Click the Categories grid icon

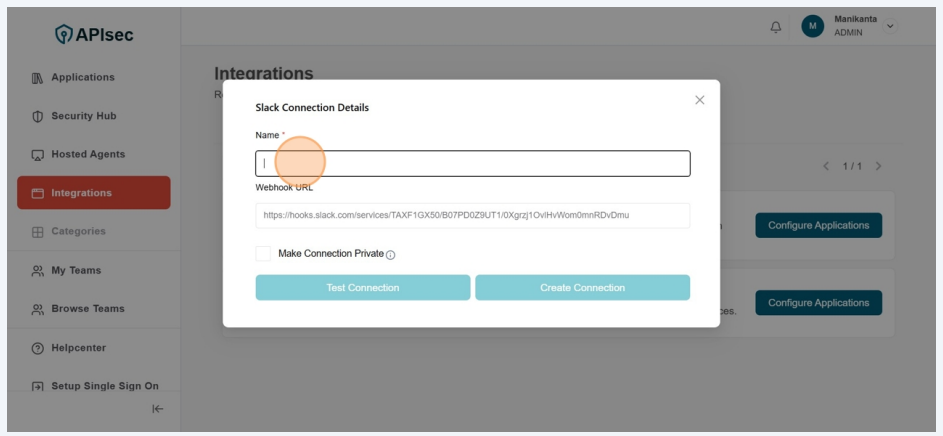tap(38, 232)
